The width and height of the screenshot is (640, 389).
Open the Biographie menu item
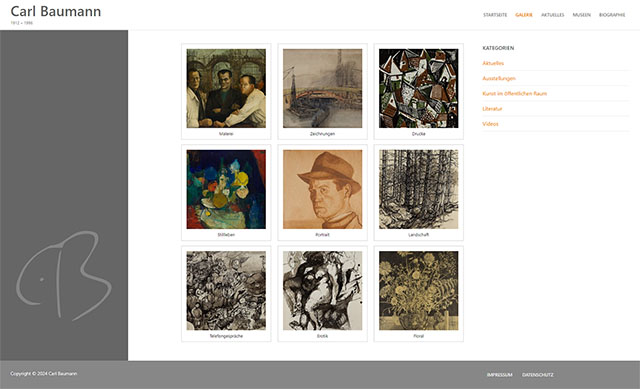coord(612,15)
